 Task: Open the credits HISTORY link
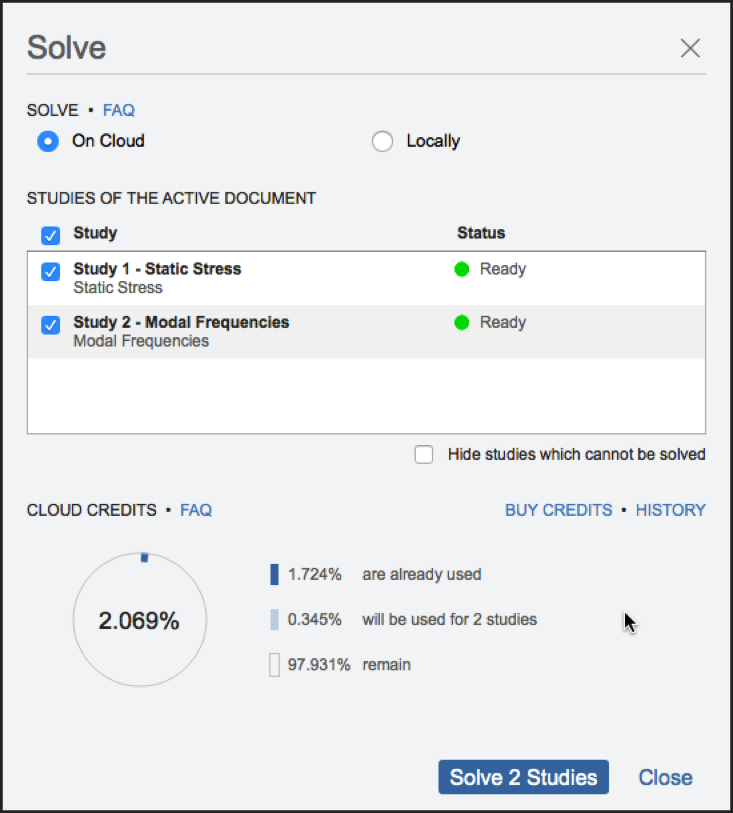[x=670, y=510]
